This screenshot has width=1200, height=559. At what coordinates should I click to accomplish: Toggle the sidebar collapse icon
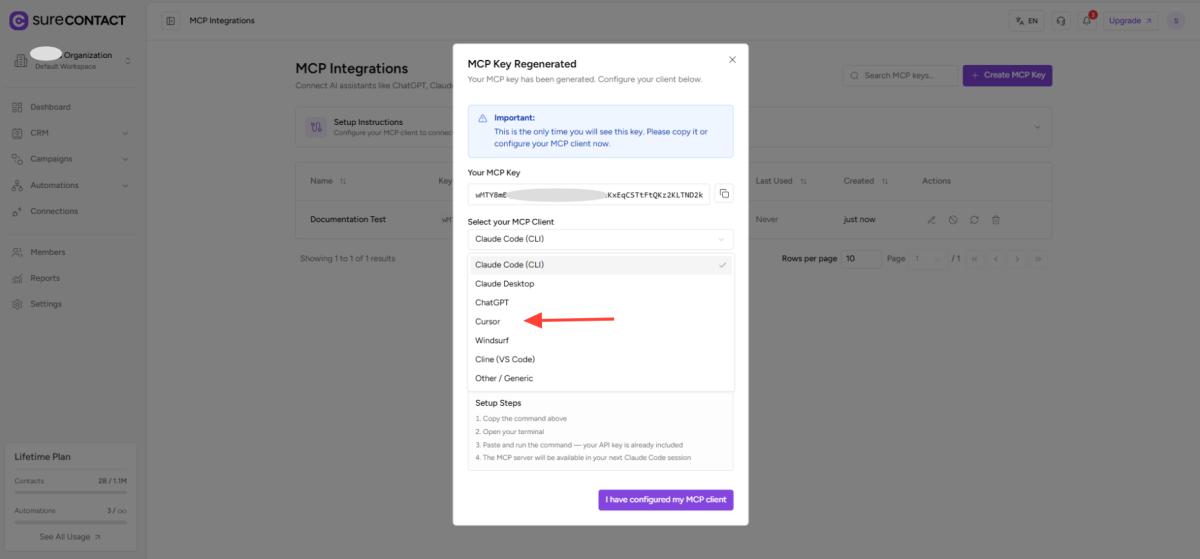click(x=171, y=21)
